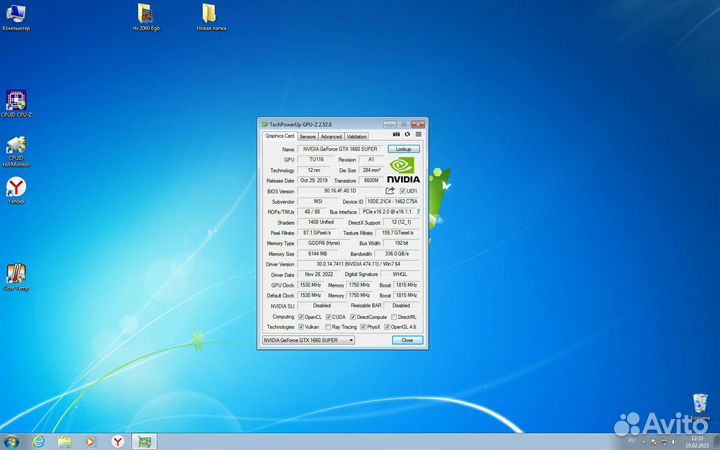The height and width of the screenshot is (450, 720).
Task: Click the RU language indicator in tray
Action: coord(632,441)
